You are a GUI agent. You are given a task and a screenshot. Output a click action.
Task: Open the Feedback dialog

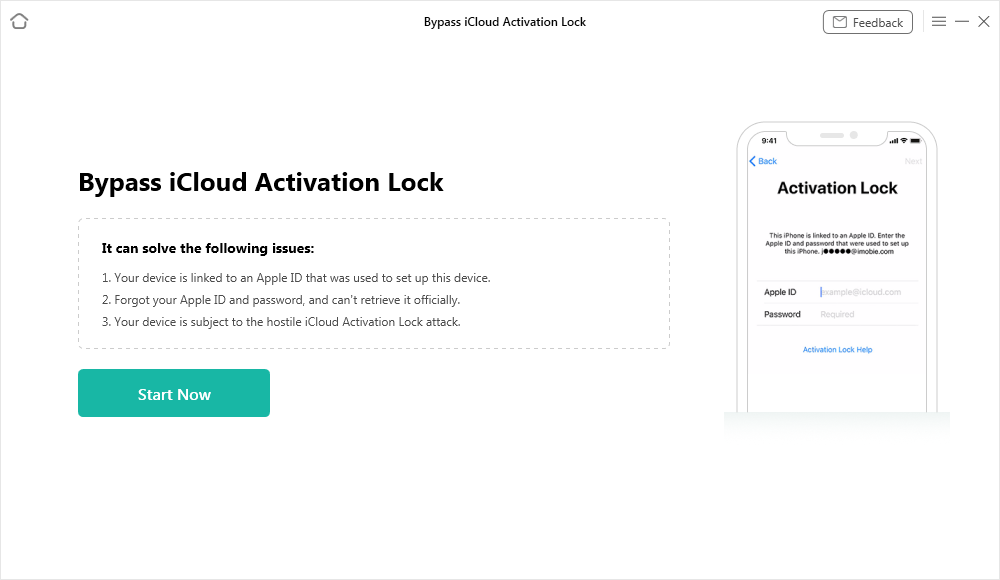(868, 21)
